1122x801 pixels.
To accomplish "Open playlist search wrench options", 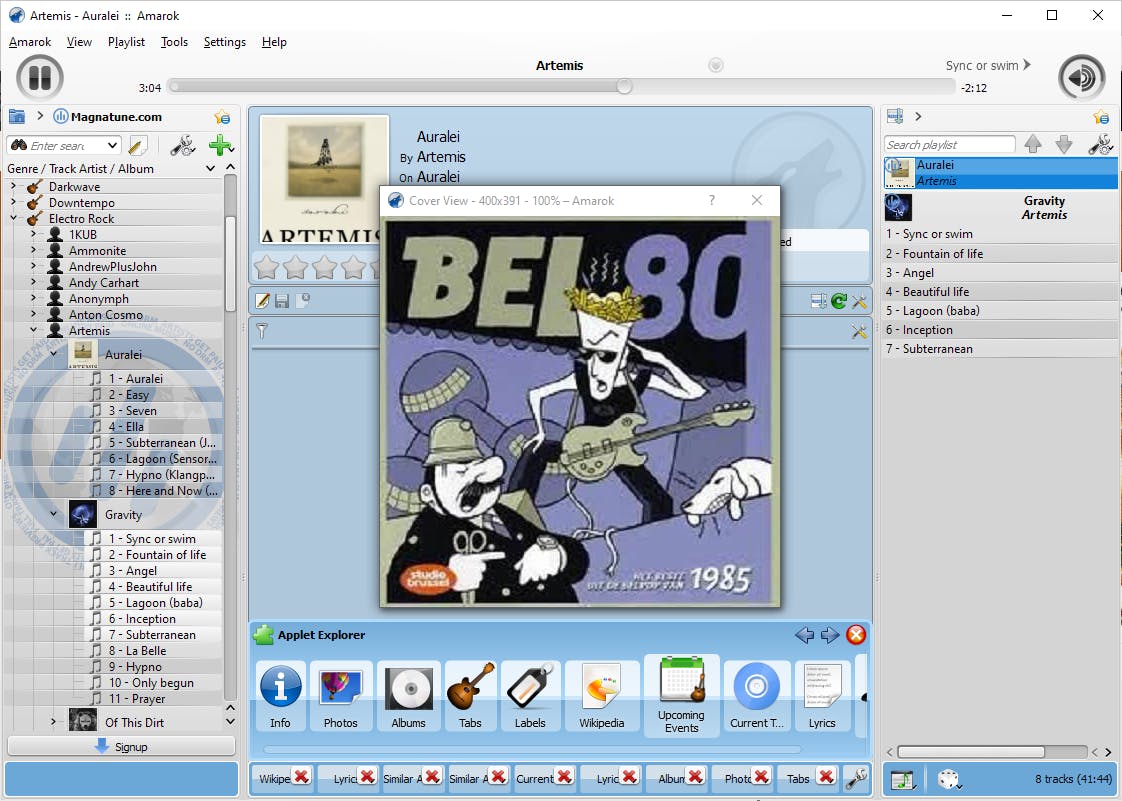I will (1100, 145).
